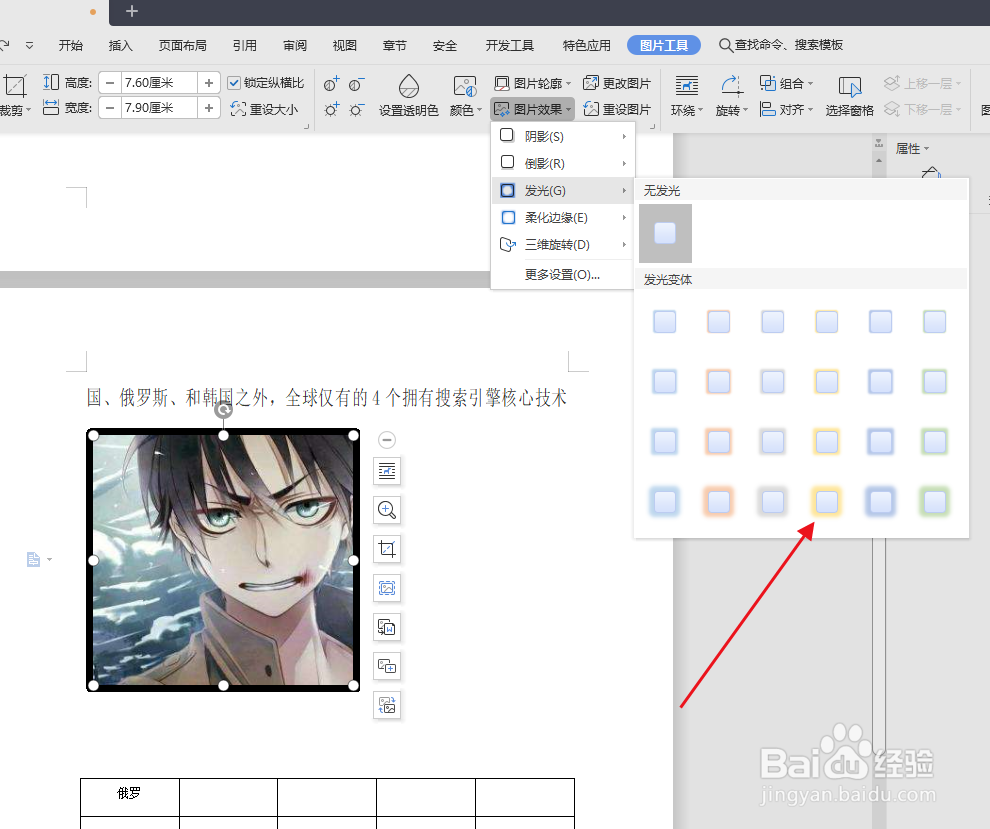Switch to the Insert (插入) tab
Image resolution: width=990 pixels, height=829 pixels.
(x=121, y=45)
